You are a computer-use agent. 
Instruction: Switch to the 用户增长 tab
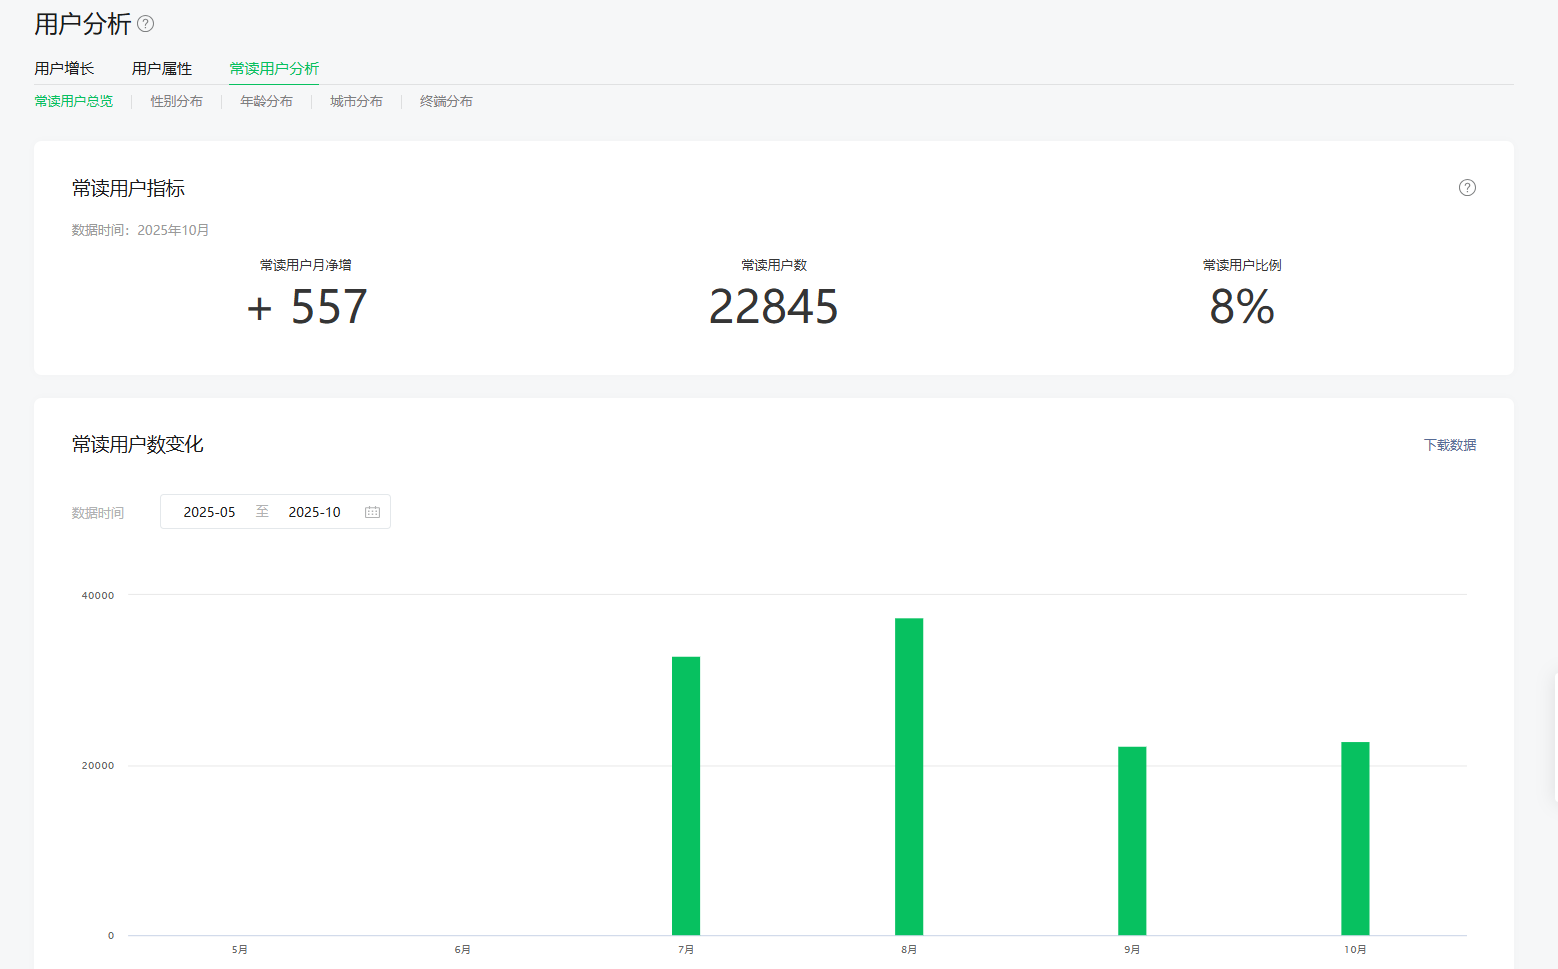pos(64,69)
